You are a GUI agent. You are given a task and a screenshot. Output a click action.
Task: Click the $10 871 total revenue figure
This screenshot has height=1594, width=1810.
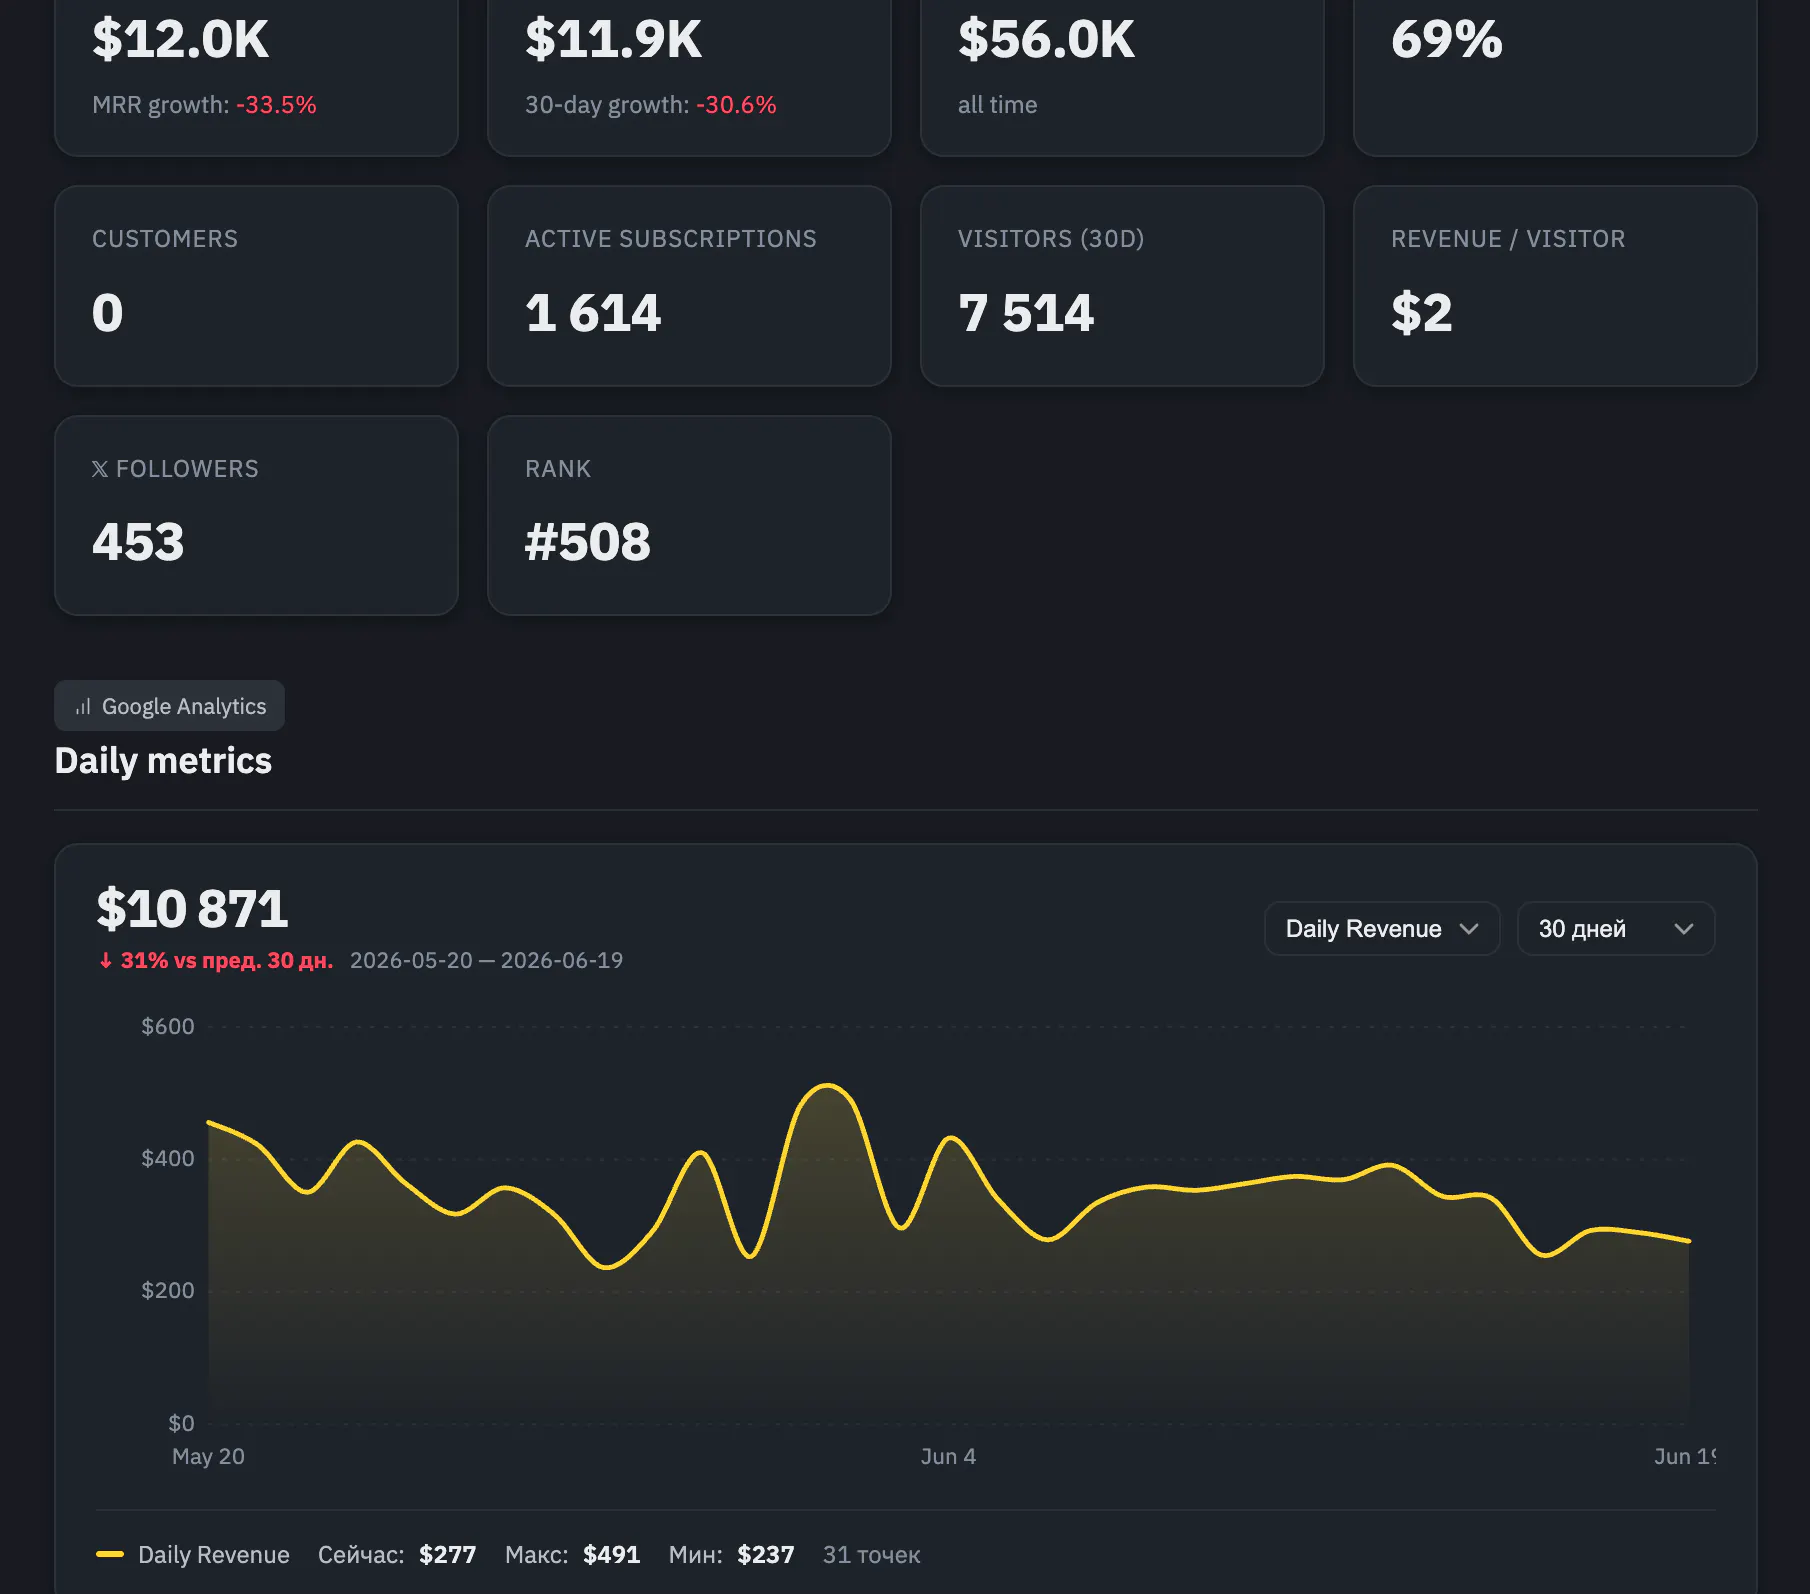[x=192, y=909]
